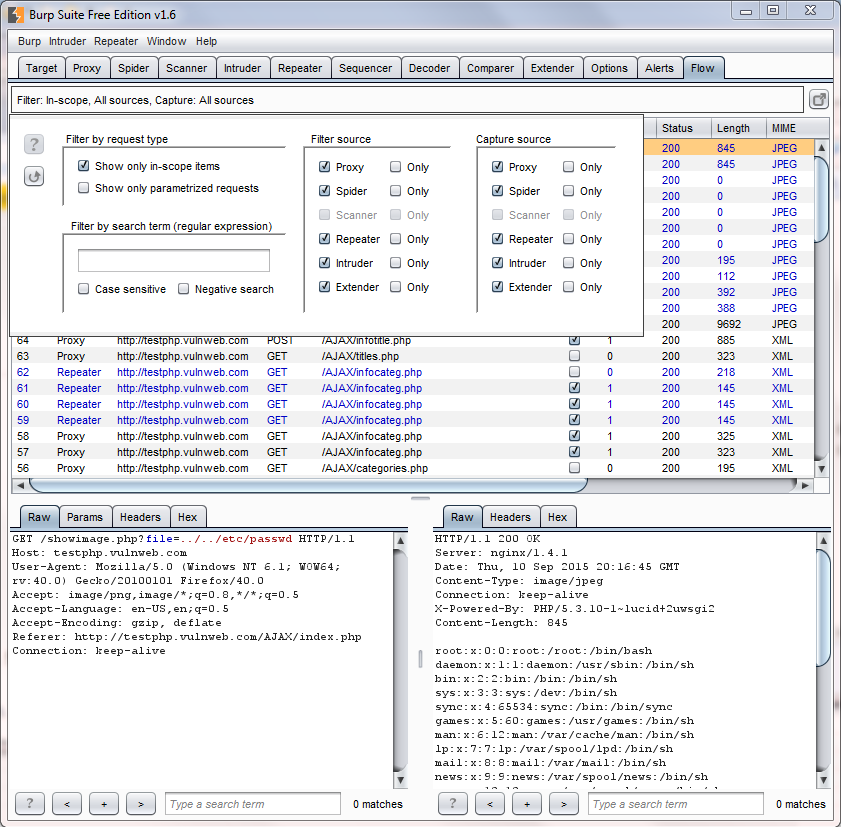Select row 56 /AJAX/categories.php entry
This screenshot has width=841, height=827.
[412, 468]
